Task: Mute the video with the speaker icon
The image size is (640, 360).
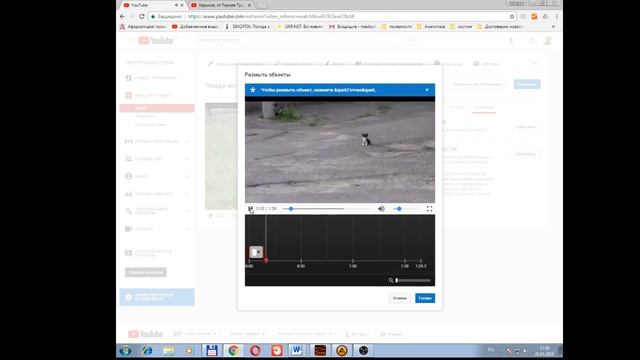Action: [x=381, y=209]
